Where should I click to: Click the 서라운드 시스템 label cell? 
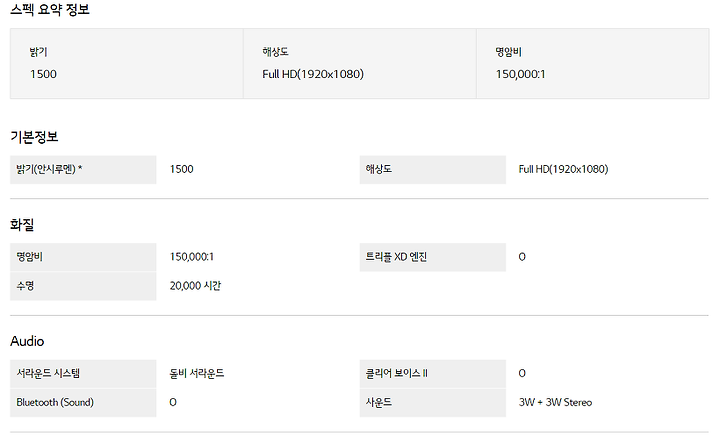click(x=83, y=374)
